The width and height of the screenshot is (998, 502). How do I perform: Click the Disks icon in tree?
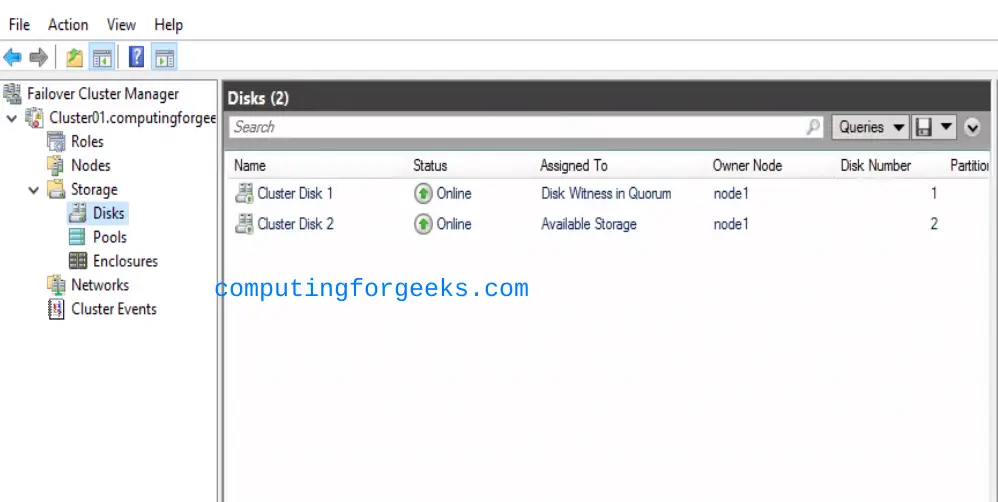(x=78, y=213)
